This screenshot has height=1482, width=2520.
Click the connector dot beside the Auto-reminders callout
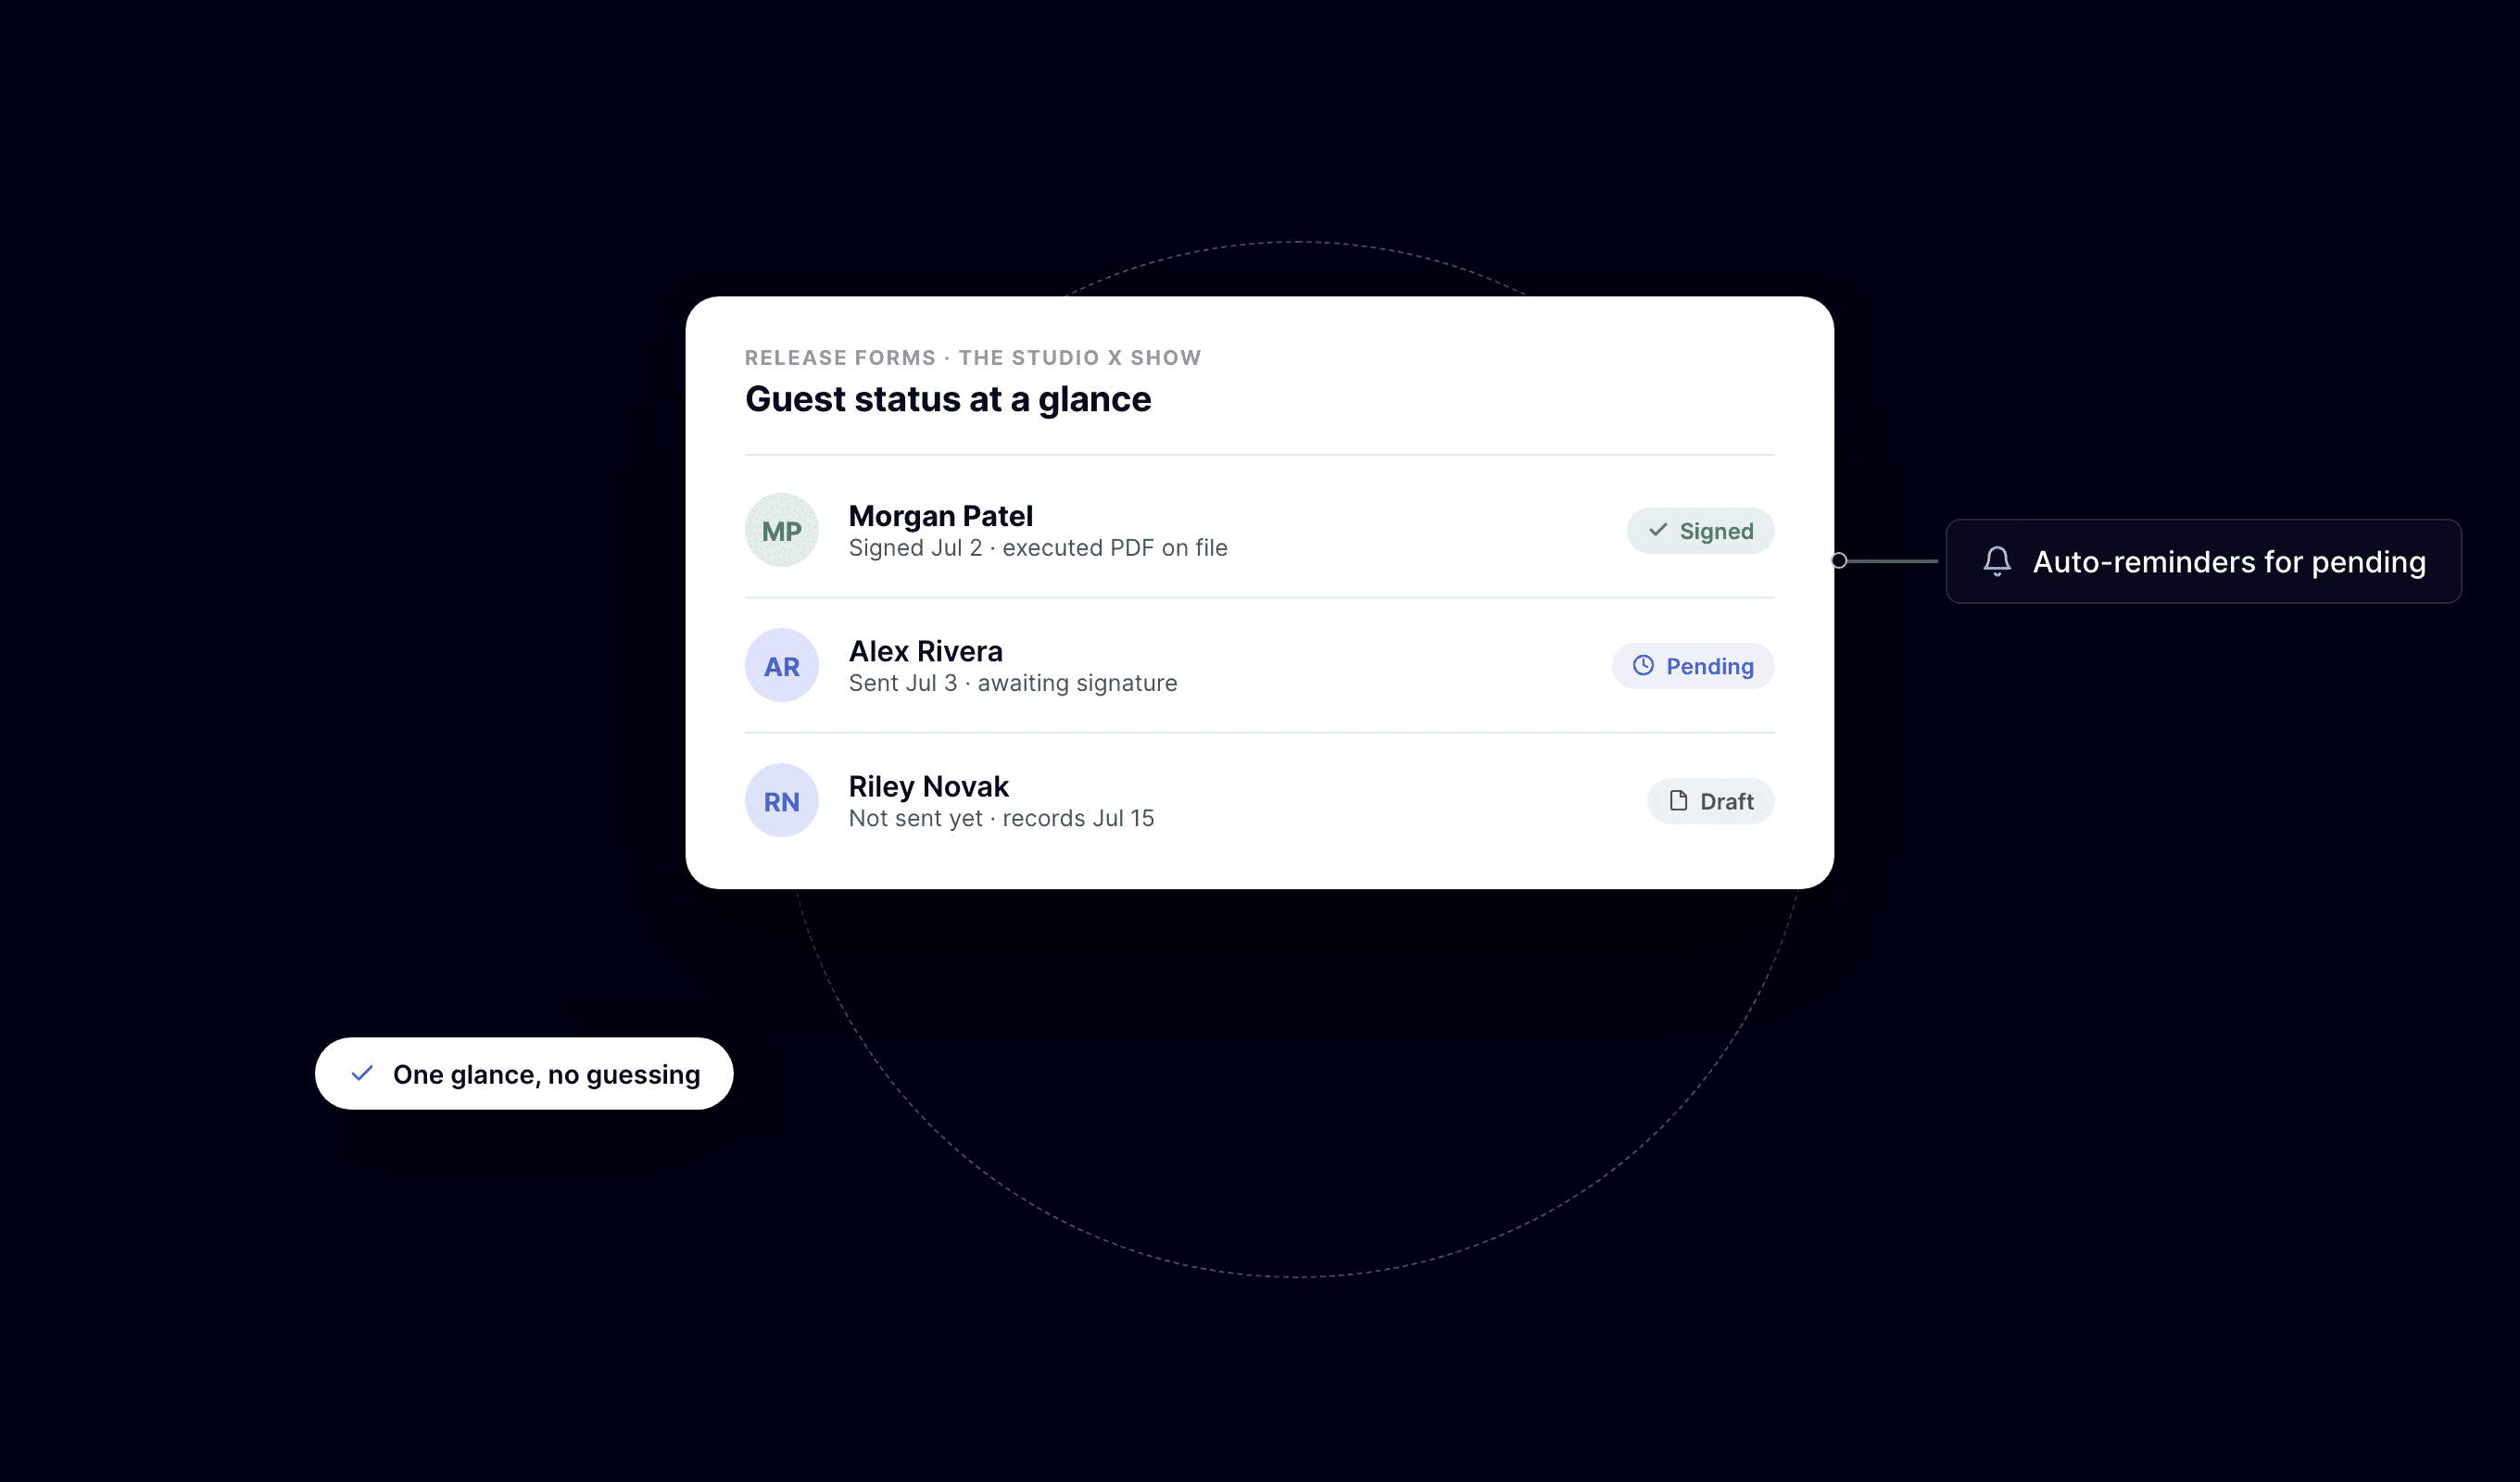[1839, 560]
